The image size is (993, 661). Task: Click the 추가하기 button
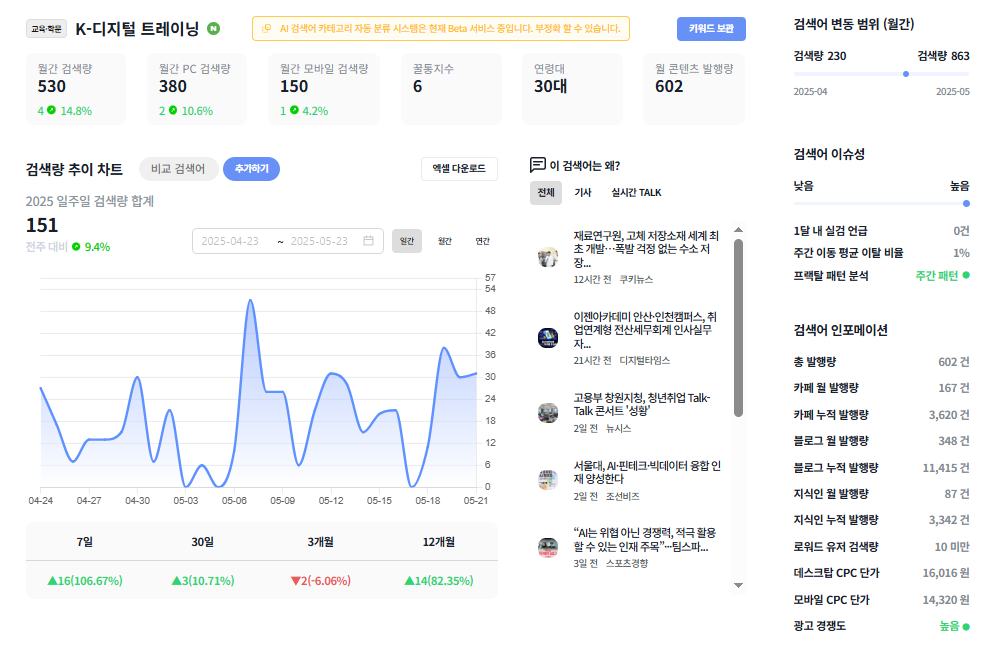(x=251, y=169)
